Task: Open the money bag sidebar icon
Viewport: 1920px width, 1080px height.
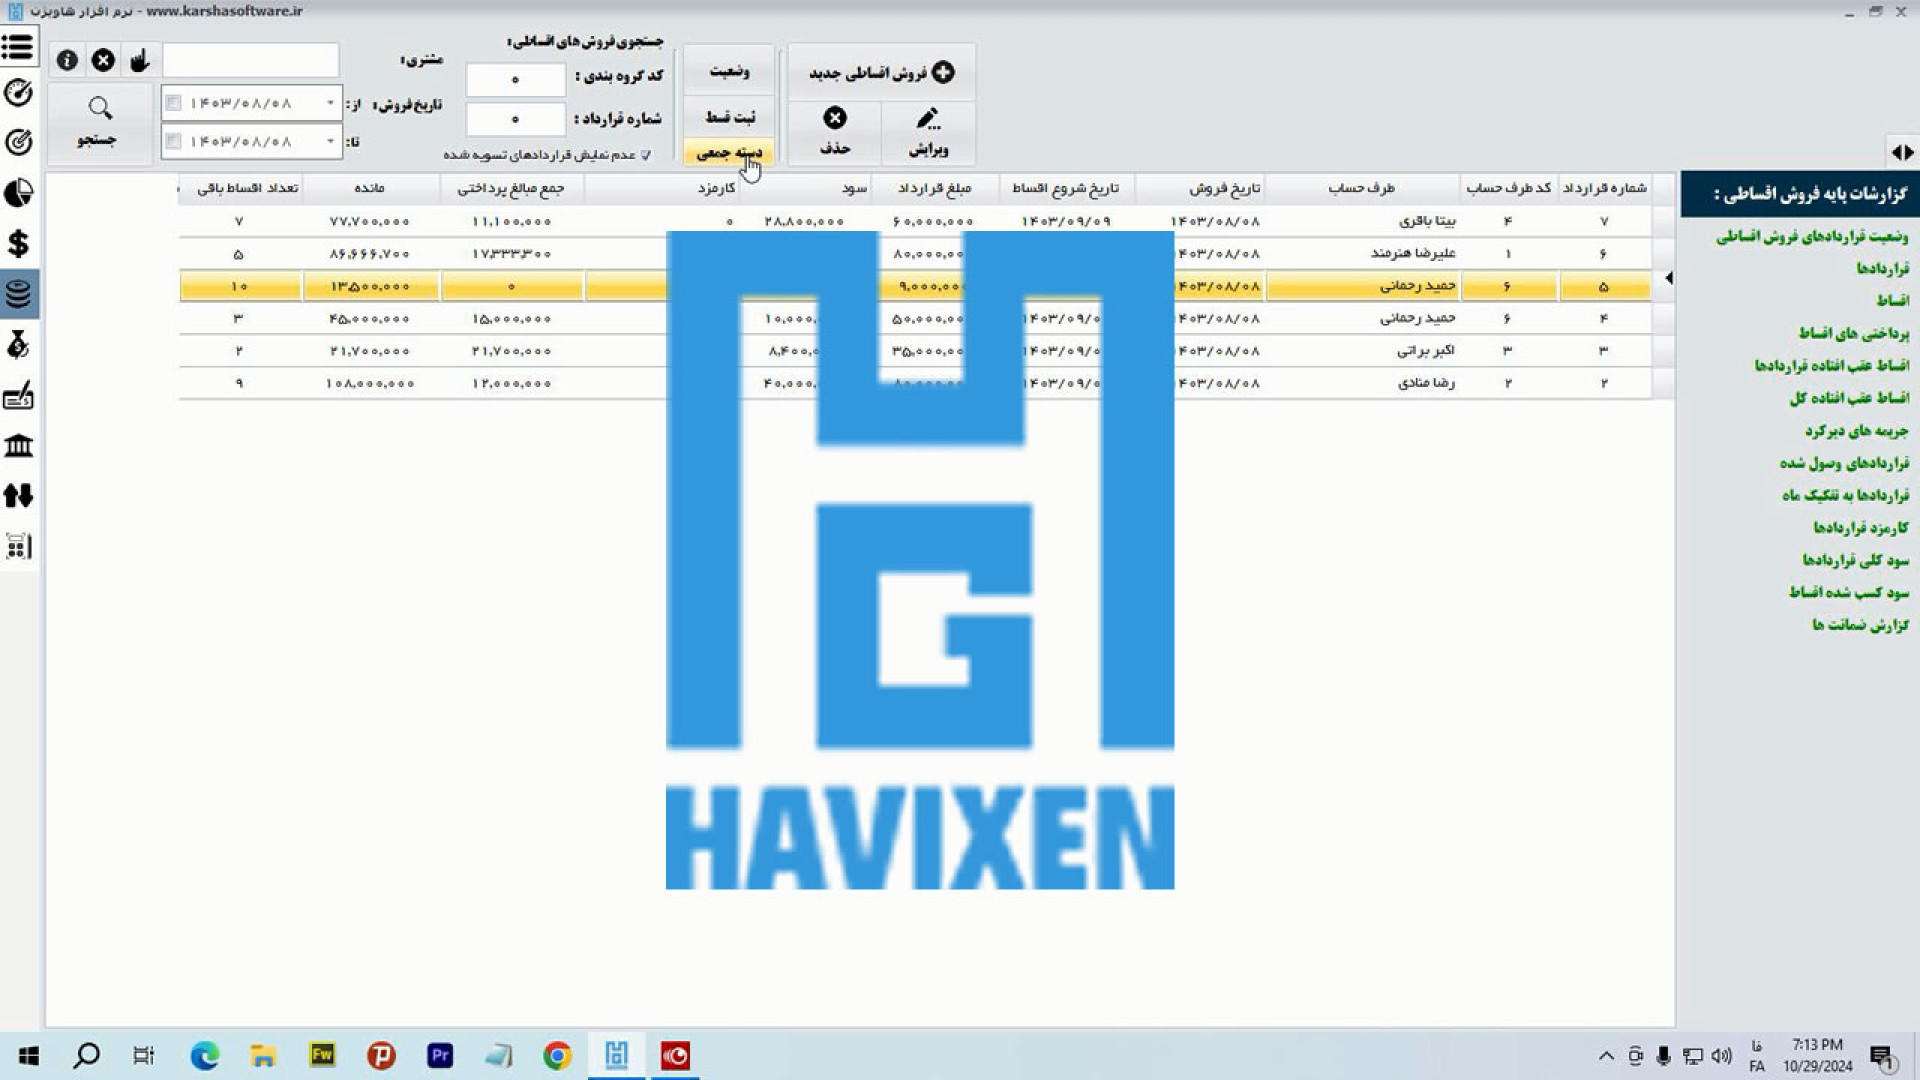Action: click(x=18, y=345)
